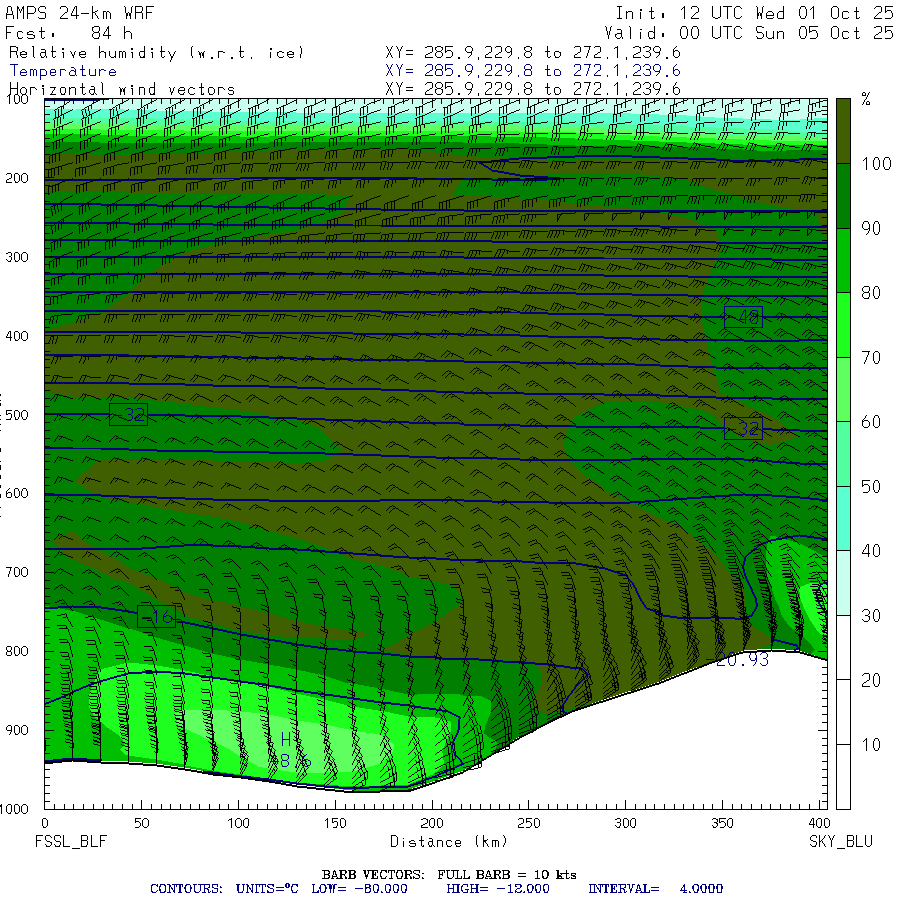Click 'Init: 12 UTC Wed 01 Oct 25'

coord(754,13)
